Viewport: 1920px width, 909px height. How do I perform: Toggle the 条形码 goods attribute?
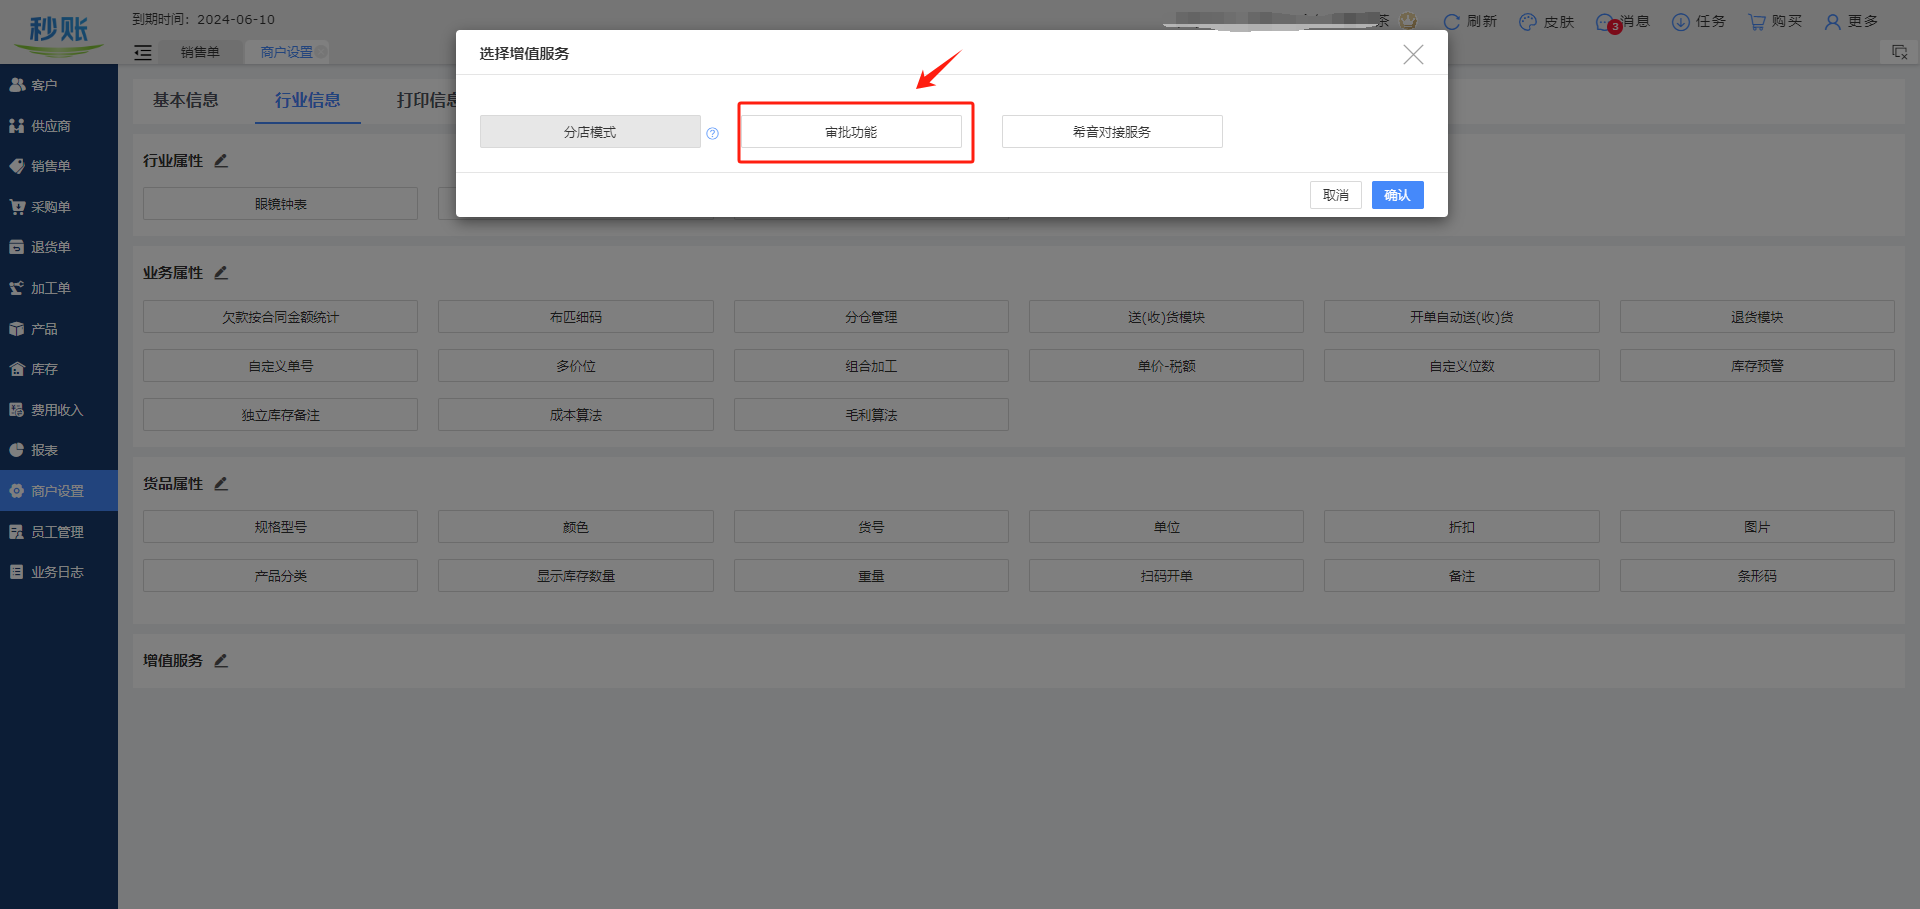coord(1757,576)
